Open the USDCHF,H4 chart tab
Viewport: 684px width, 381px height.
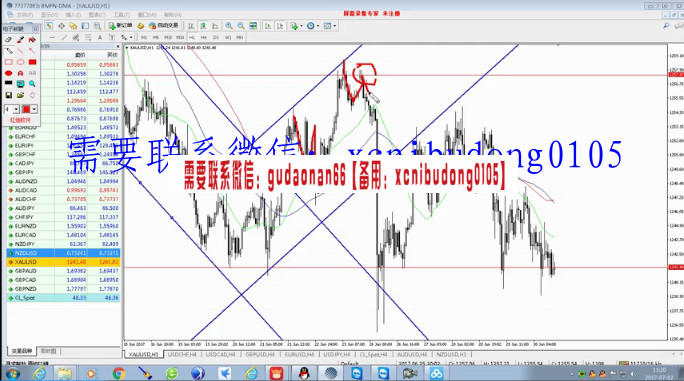[182, 354]
